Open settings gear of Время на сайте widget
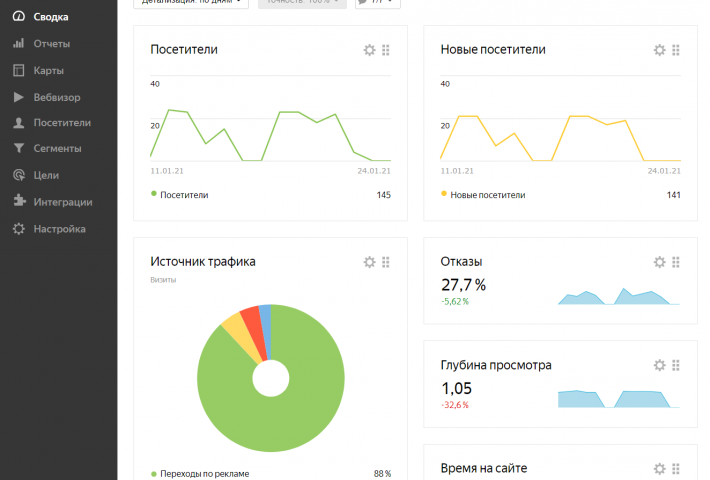710x480 pixels. (x=660, y=469)
